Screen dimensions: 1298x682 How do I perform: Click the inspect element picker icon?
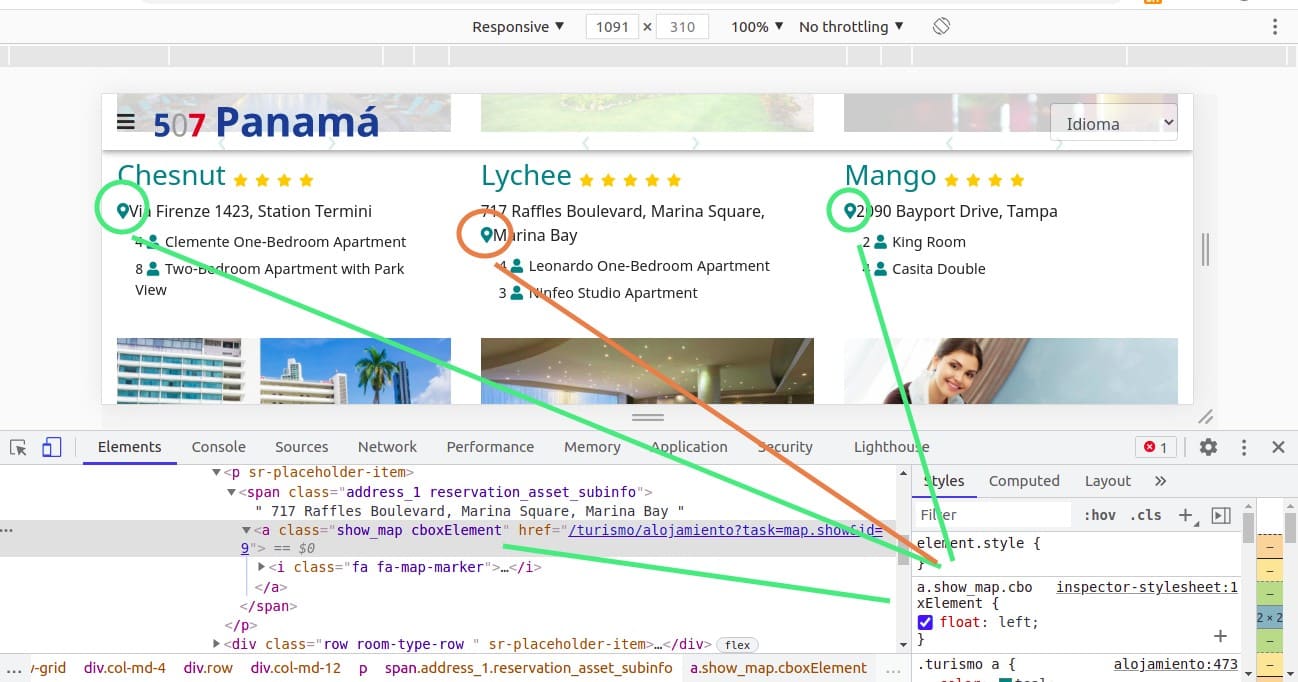pos(18,447)
